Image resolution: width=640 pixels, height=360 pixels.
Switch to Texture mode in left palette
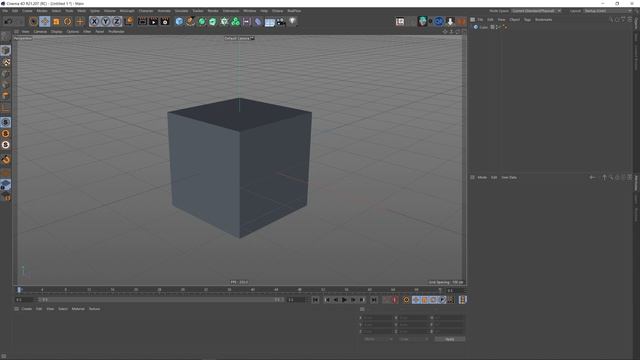tap(6, 62)
